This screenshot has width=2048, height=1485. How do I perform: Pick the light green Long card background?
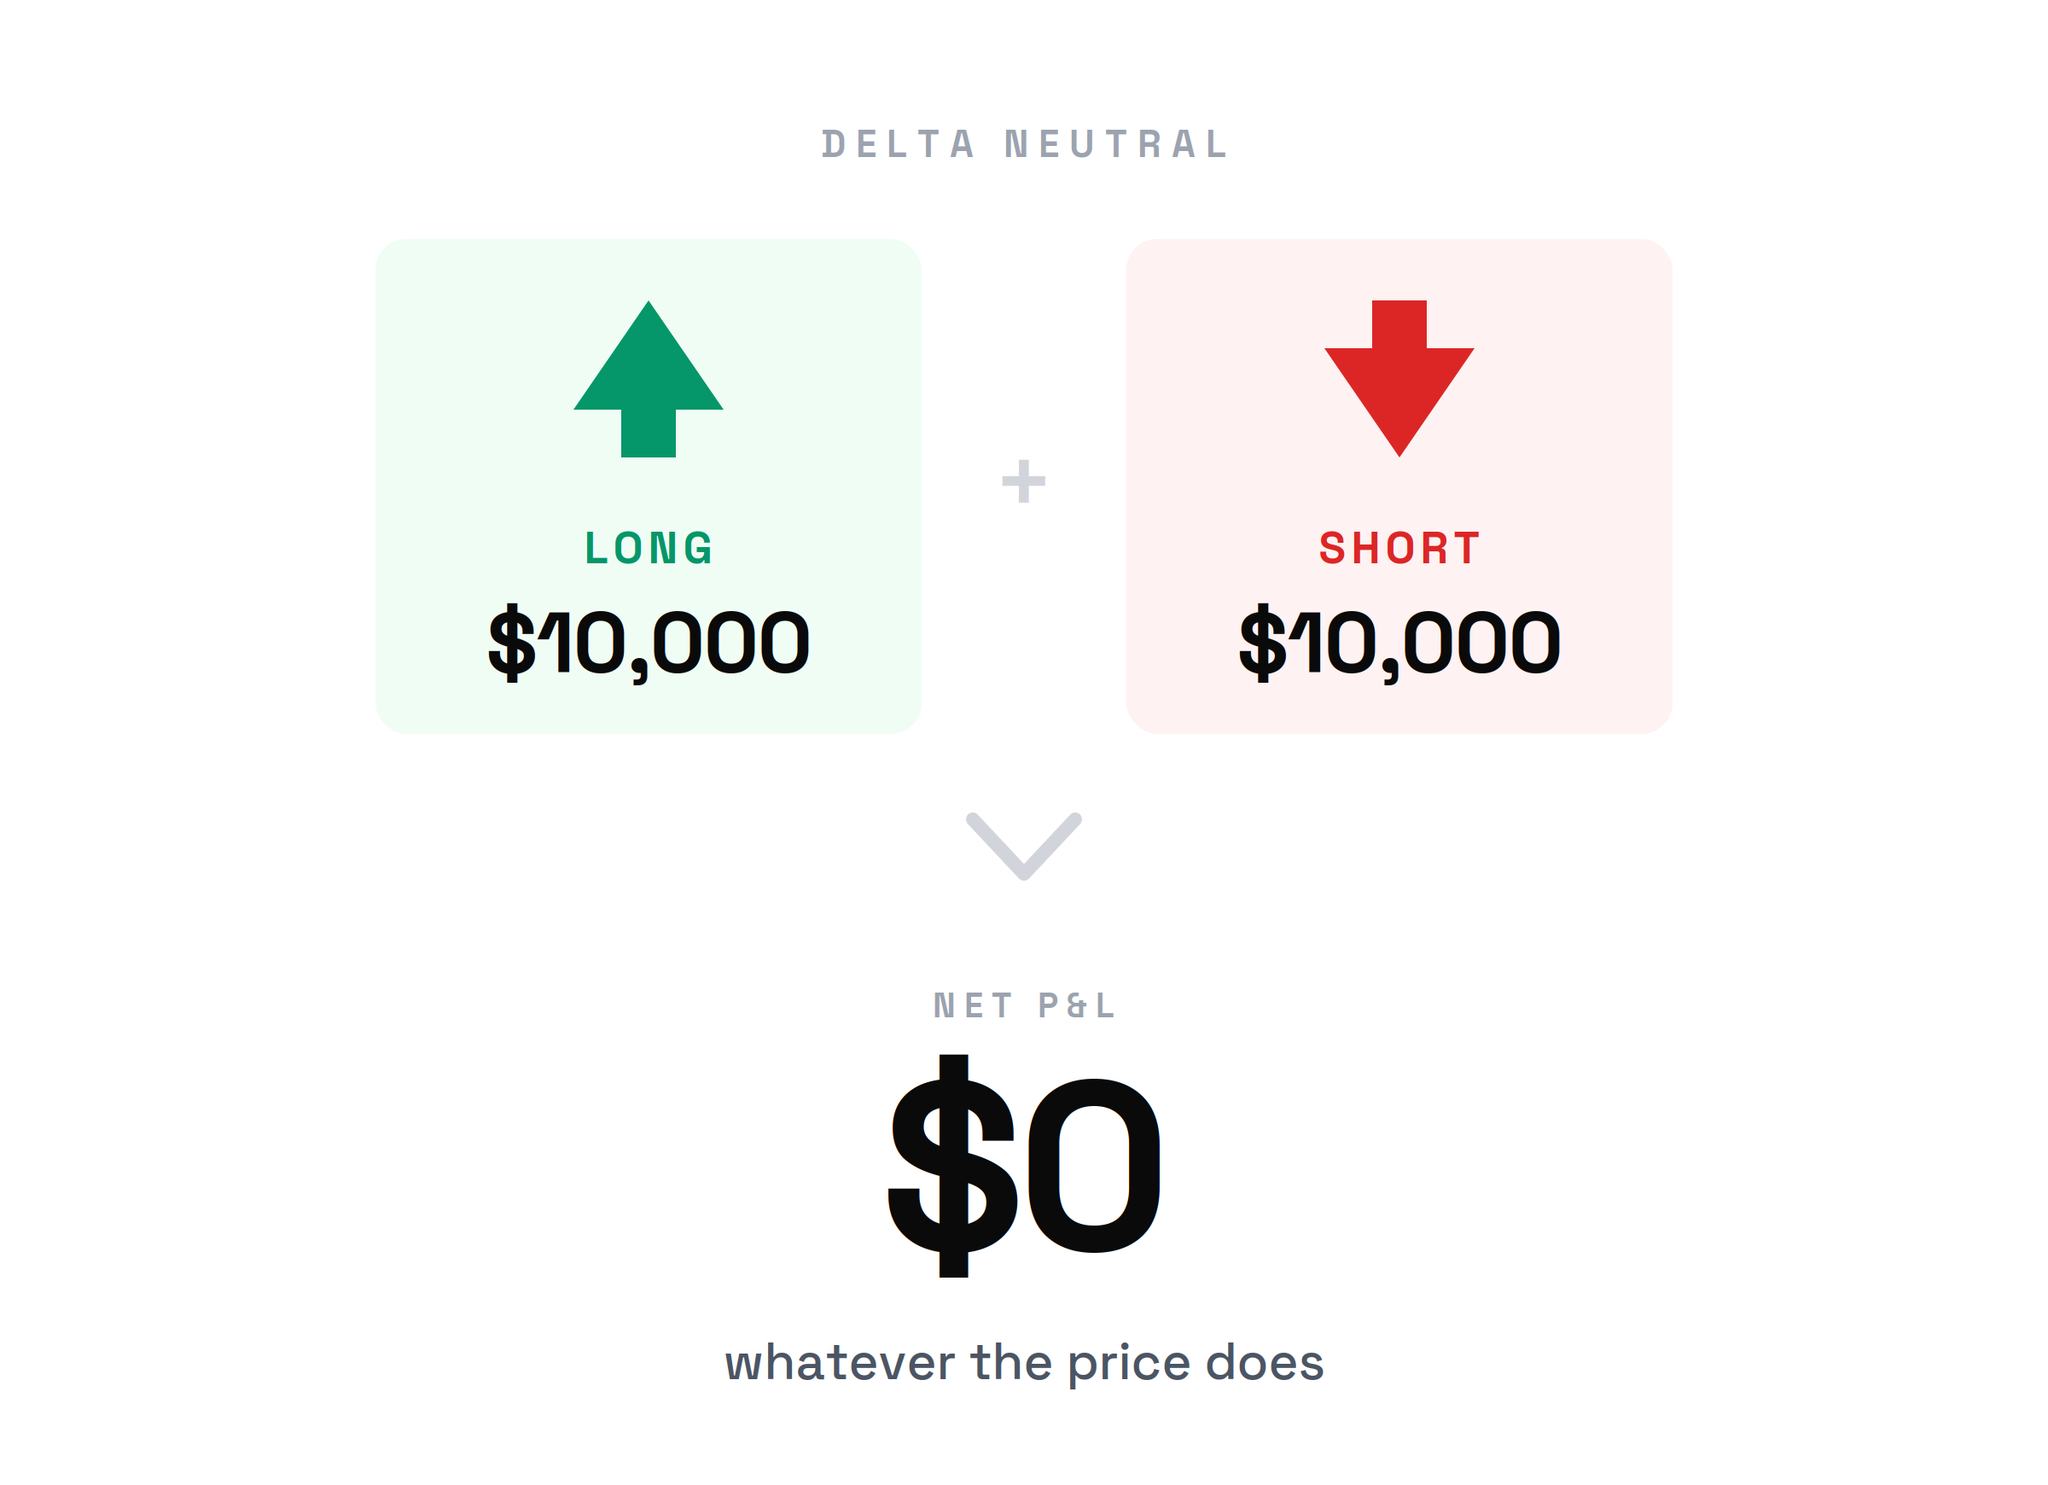coord(648,486)
